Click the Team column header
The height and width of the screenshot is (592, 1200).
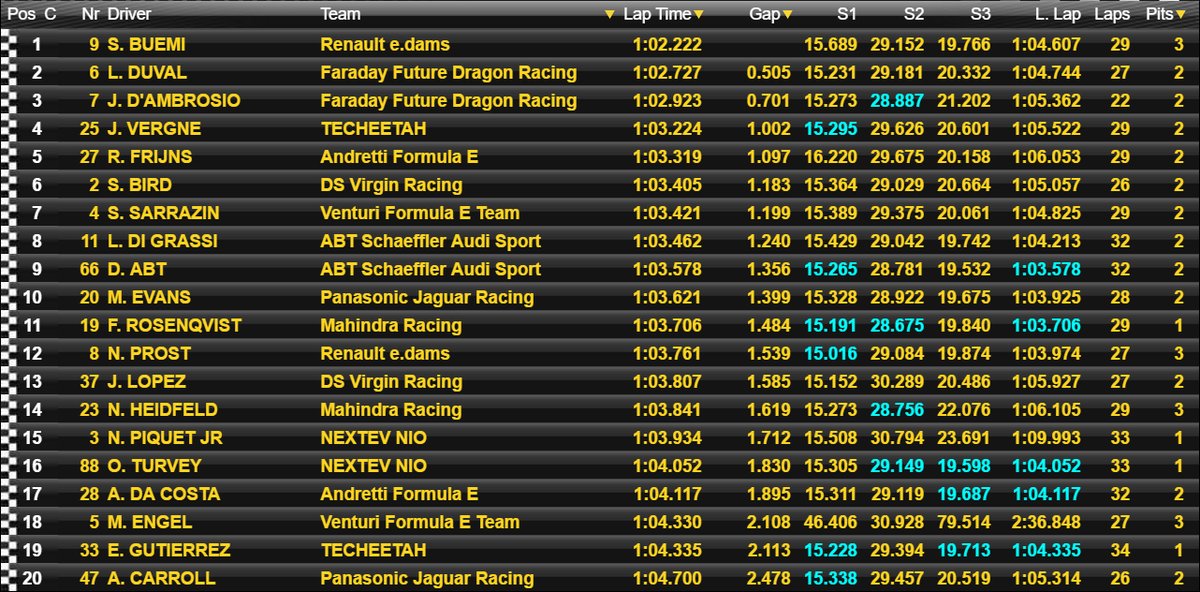click(340, 15)
